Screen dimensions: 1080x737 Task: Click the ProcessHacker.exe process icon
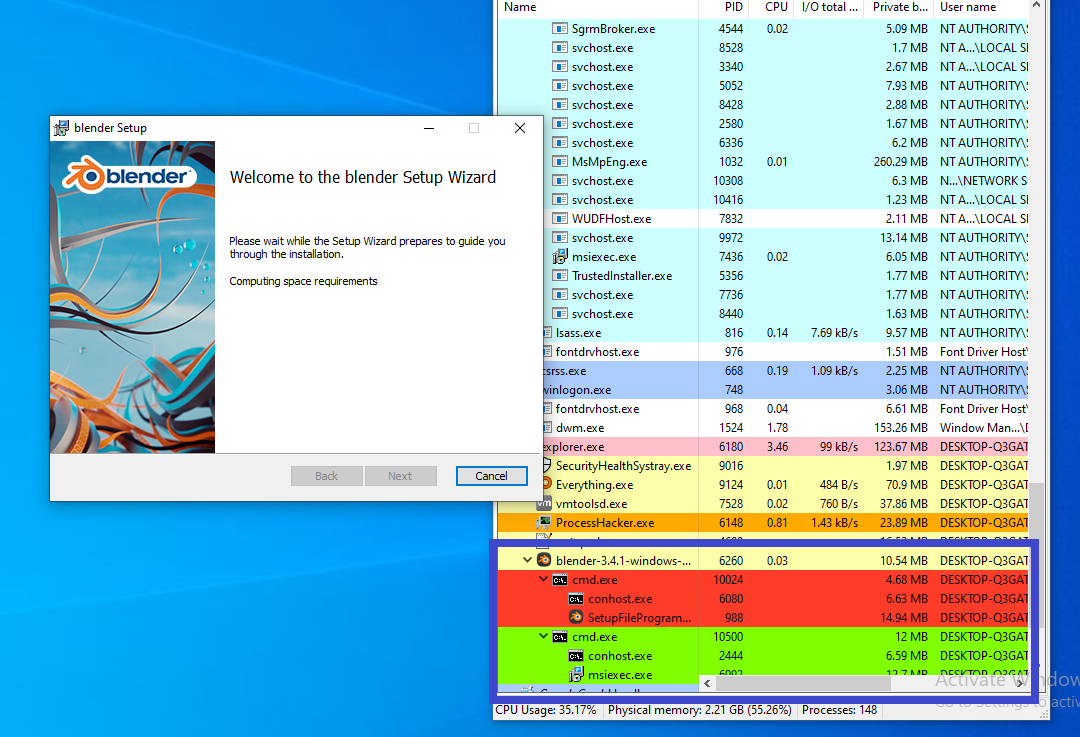tap(544, 522)
